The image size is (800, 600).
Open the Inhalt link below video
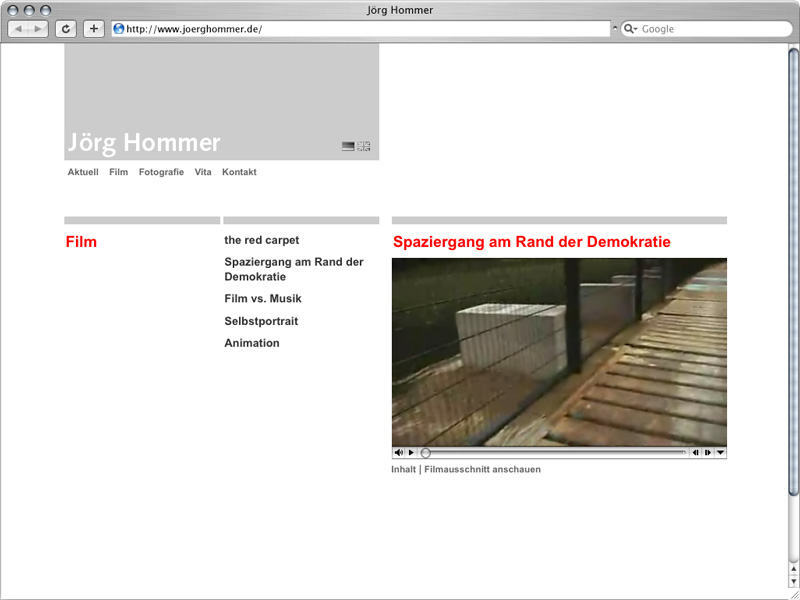click(x=404, y=469)
